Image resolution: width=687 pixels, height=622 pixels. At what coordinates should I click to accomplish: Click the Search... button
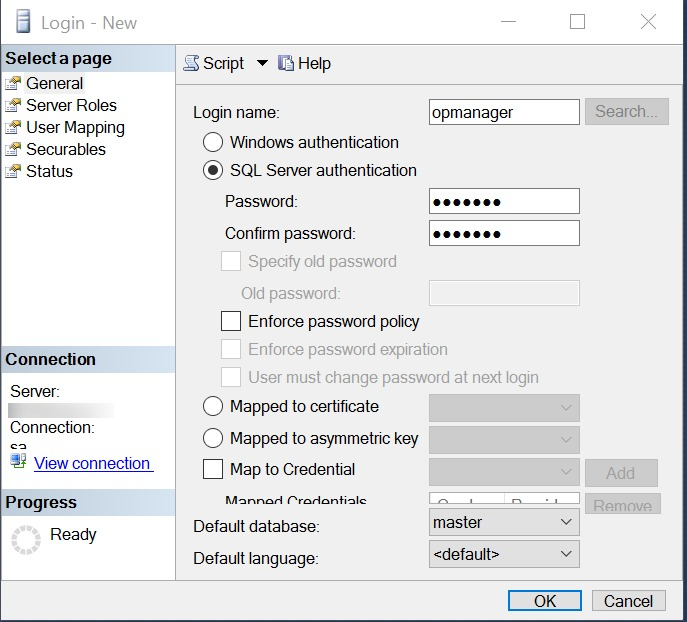point(627,112)
